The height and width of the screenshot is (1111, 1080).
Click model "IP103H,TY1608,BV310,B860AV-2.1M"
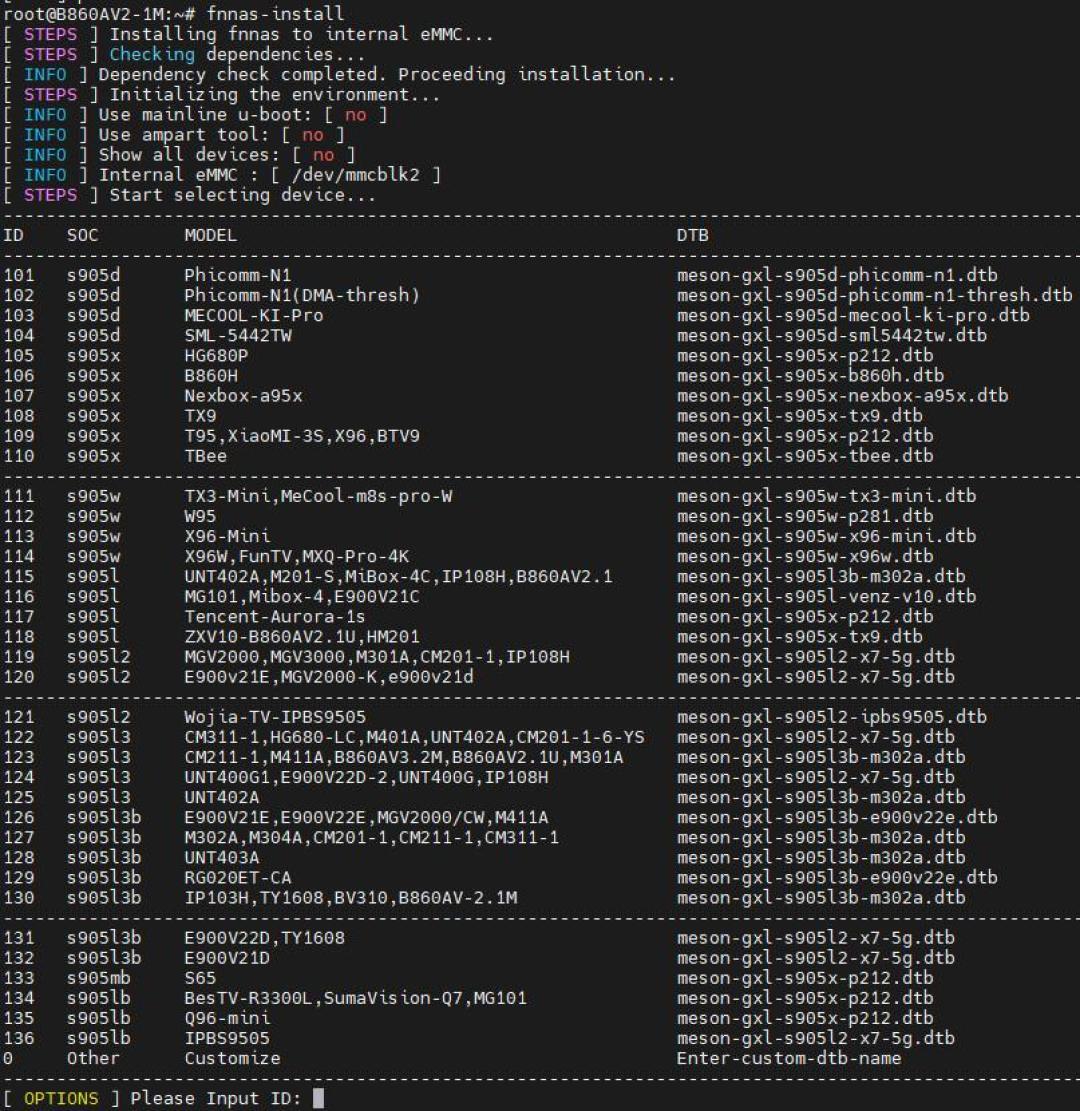coord(350,898)
